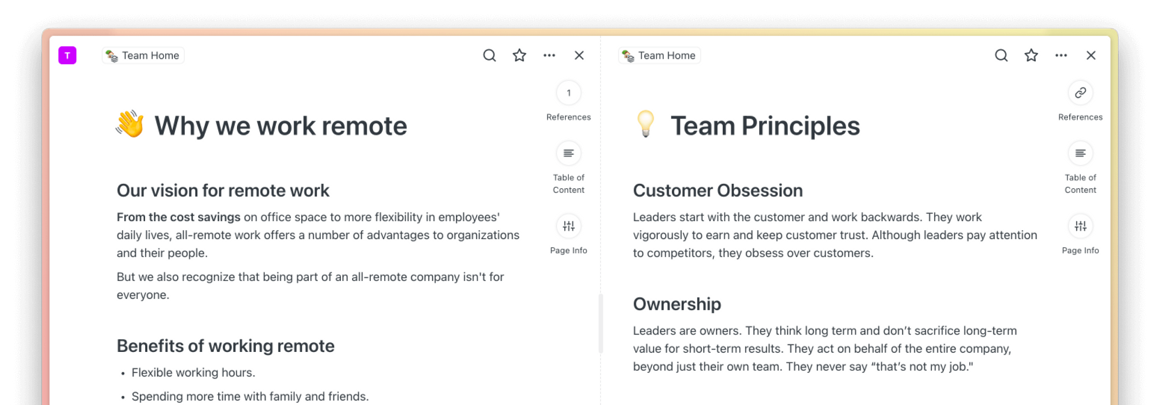1159x405 pixels.
Task: Search in the Team Principles pane
Action: point(1002,55)
